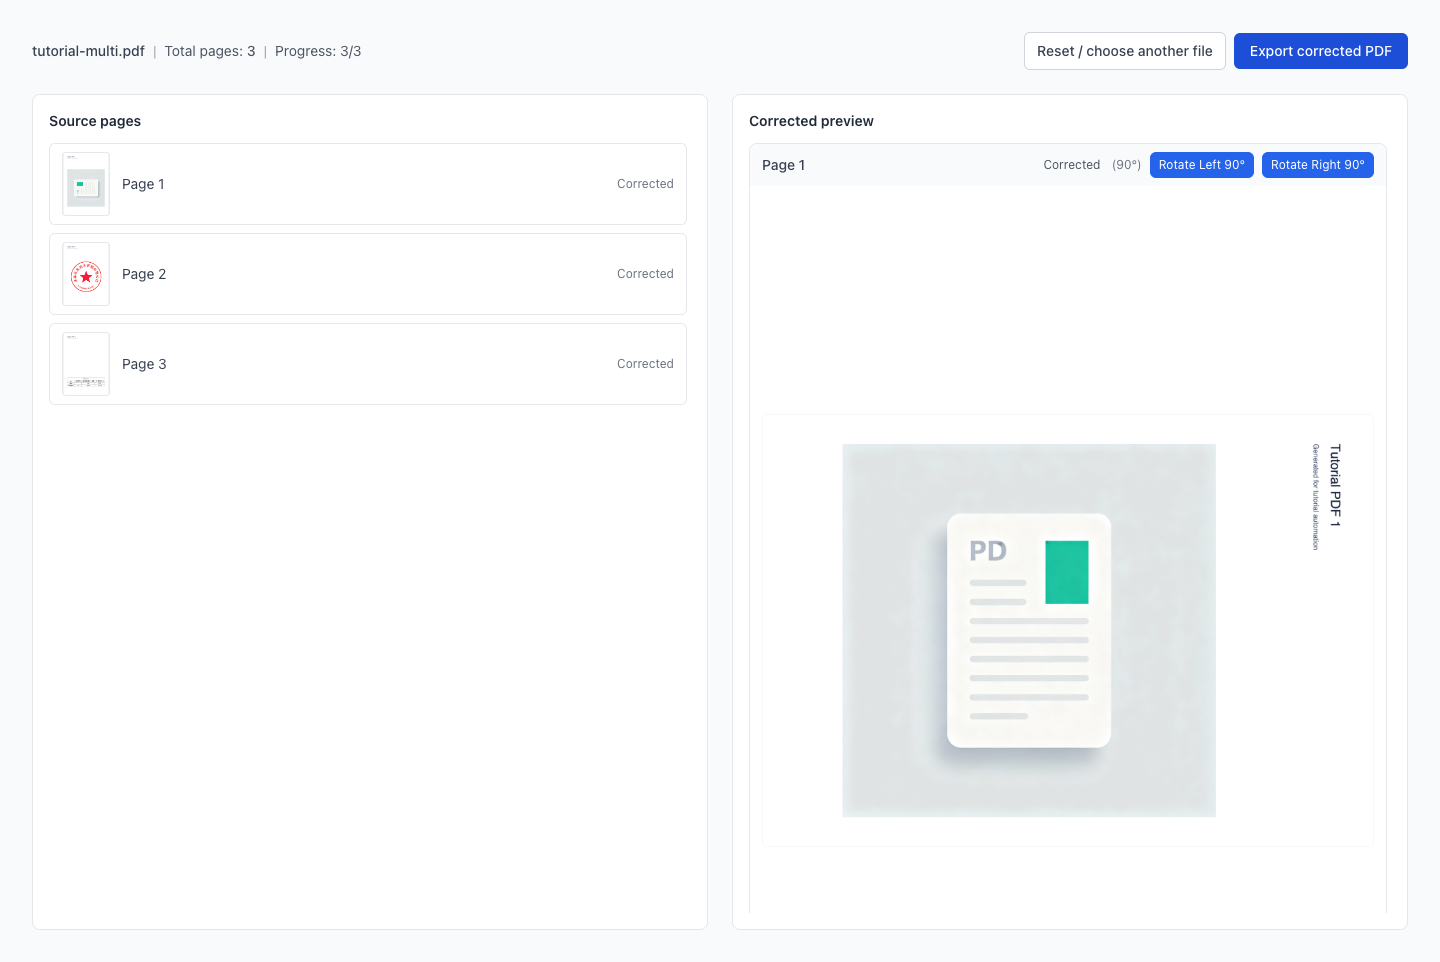Click the Corrected status on the Page 3 row
1440x962 pixels.
[645, 364]
